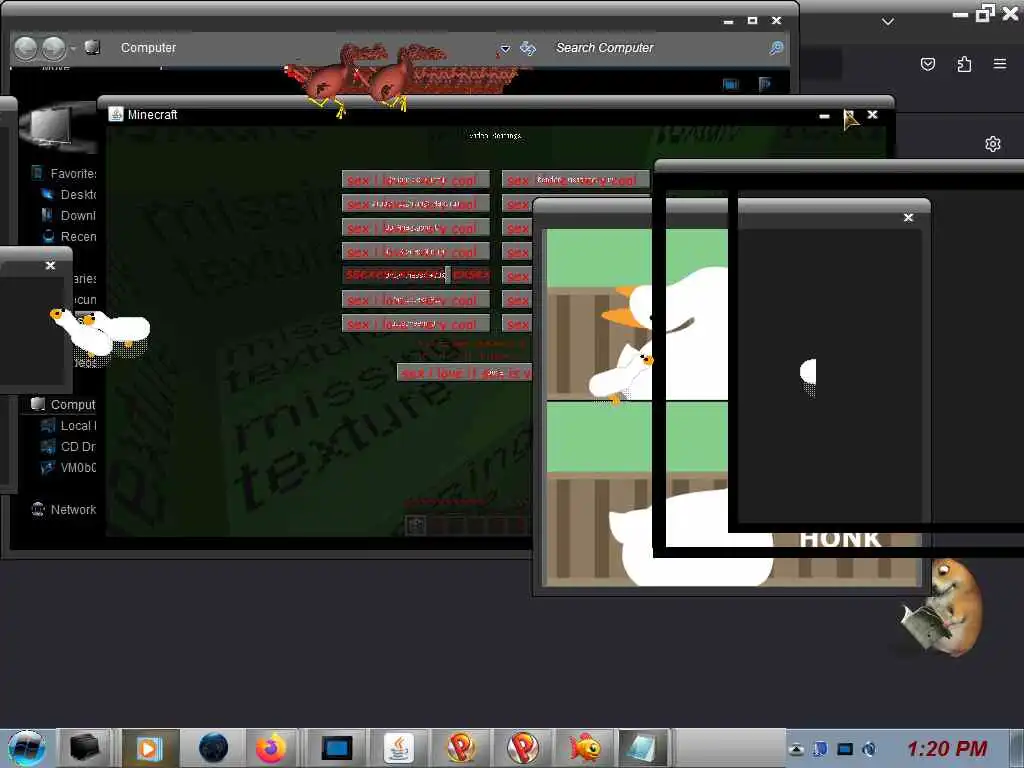
Task: Select Computer in the explorer sidebar tree
Action: 63,404
